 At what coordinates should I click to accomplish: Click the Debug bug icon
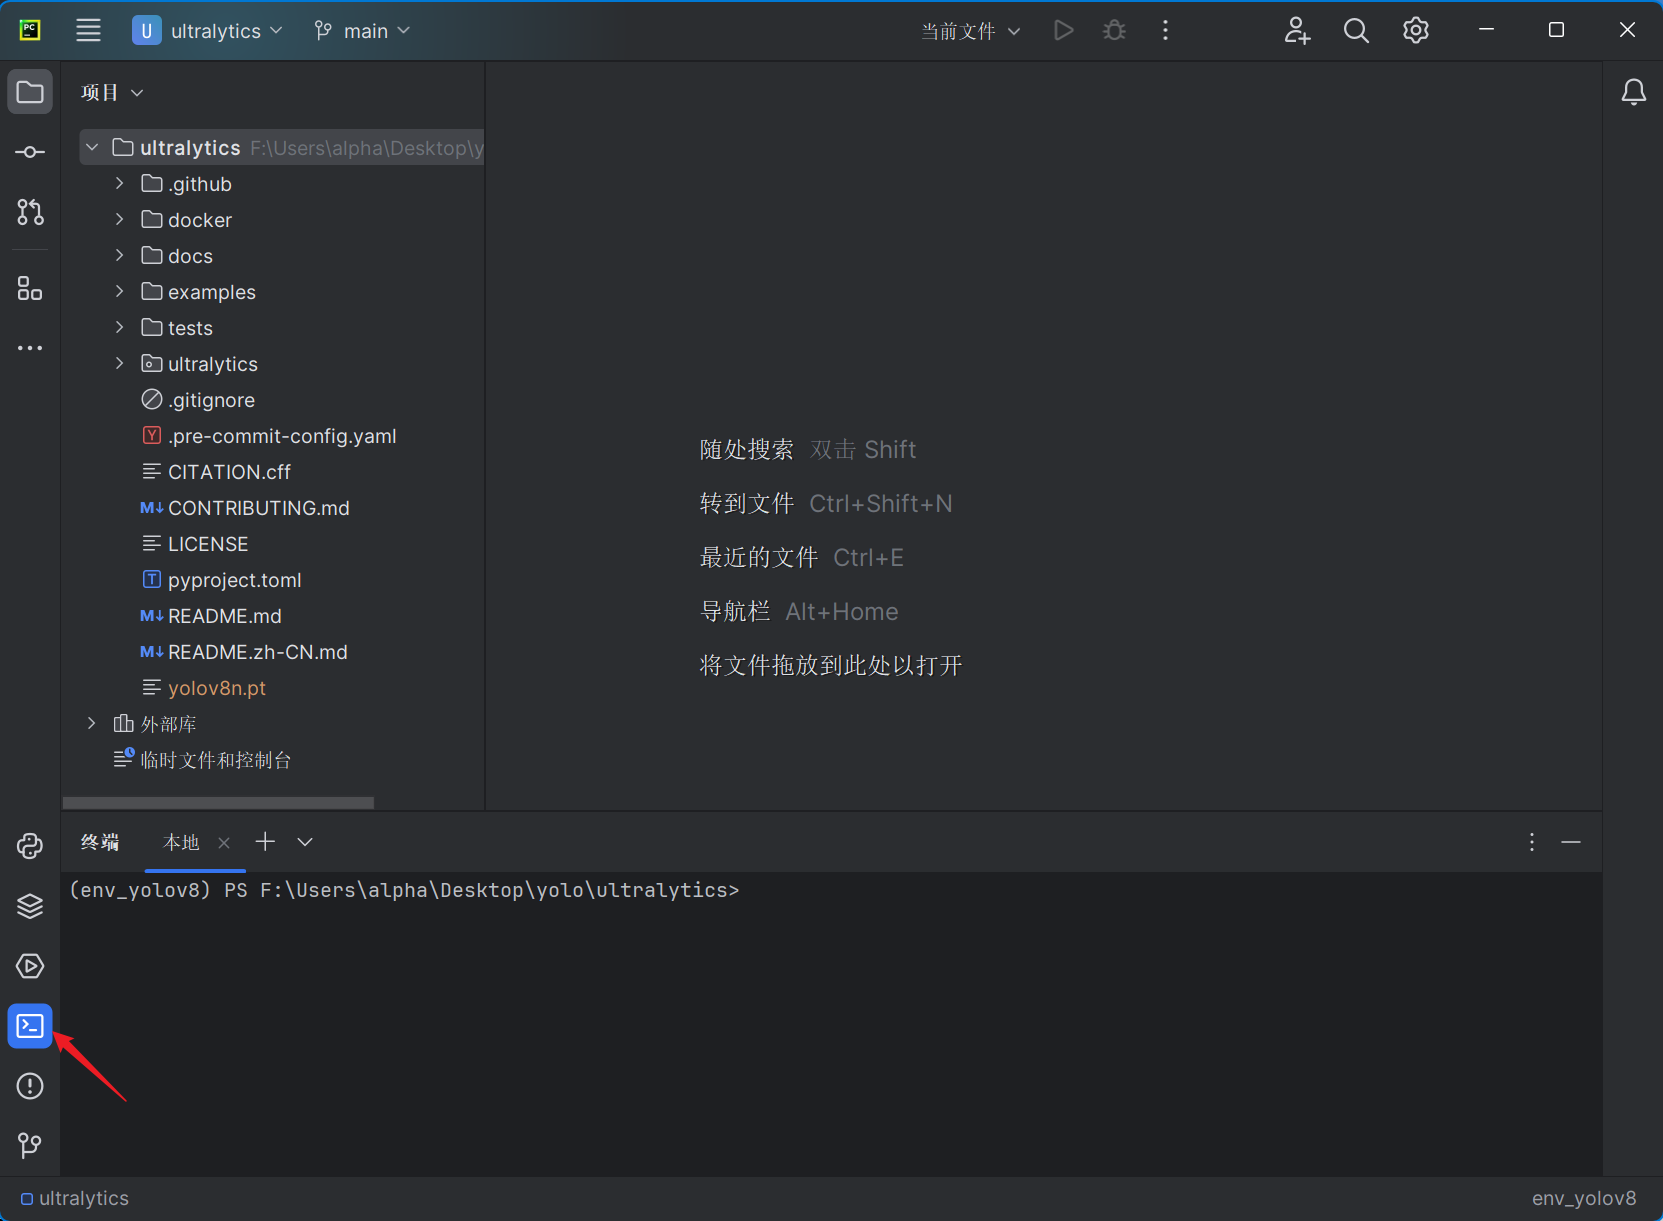pyautogui.click(x=1114, y=30)
